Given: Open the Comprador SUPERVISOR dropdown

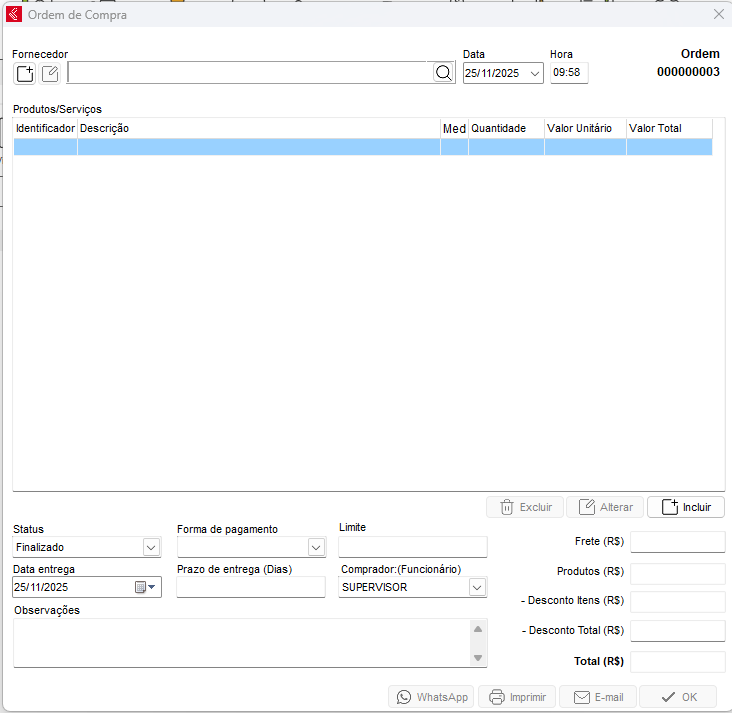Looking at the screenshot, I should coord(477,587).
